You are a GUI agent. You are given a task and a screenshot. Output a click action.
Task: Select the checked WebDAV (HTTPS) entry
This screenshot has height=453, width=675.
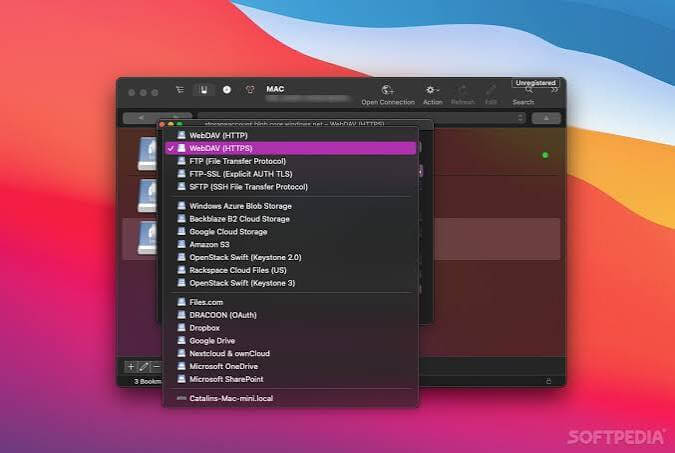[x=291, y=148]
